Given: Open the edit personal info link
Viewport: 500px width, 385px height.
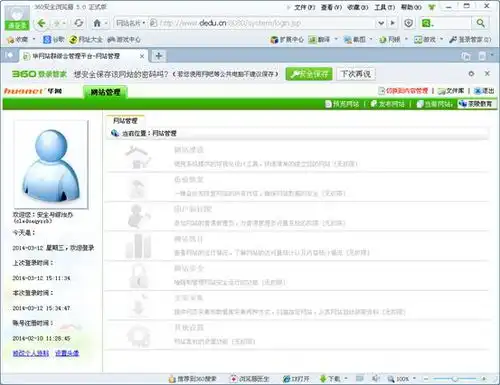Looking at the screenshot, I should [31, 353].
